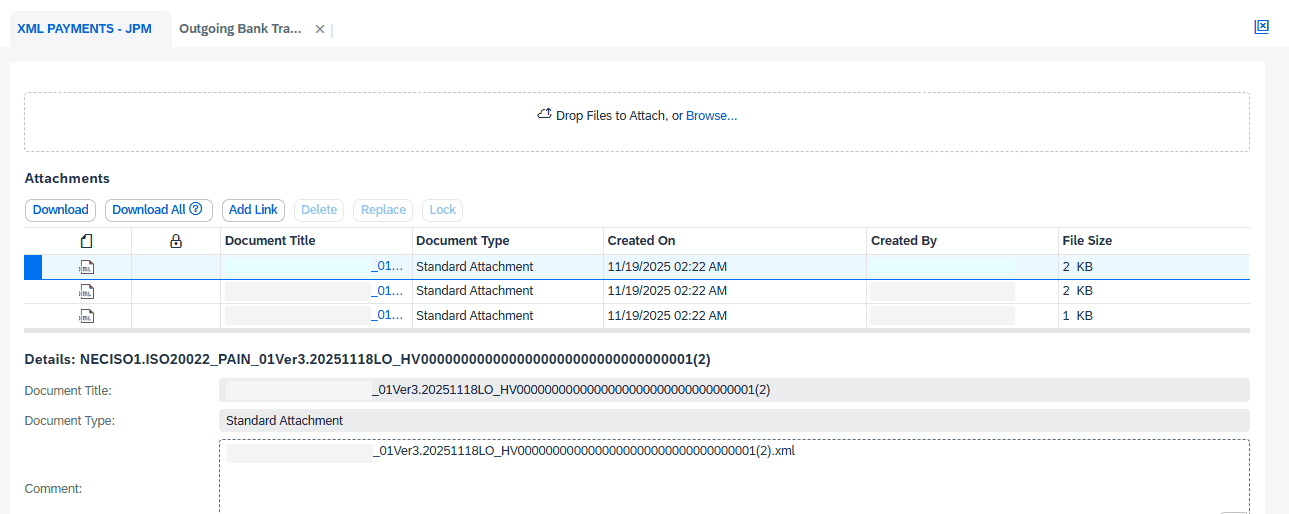Screen dimensions: 1289x514
Task: Click the lock icon column header
Action: click(176, 241)
